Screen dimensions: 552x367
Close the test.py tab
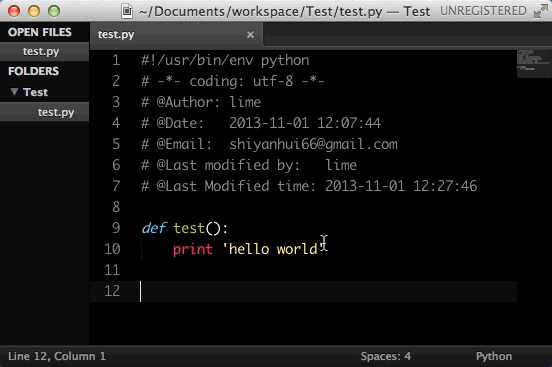click(250, 35)
